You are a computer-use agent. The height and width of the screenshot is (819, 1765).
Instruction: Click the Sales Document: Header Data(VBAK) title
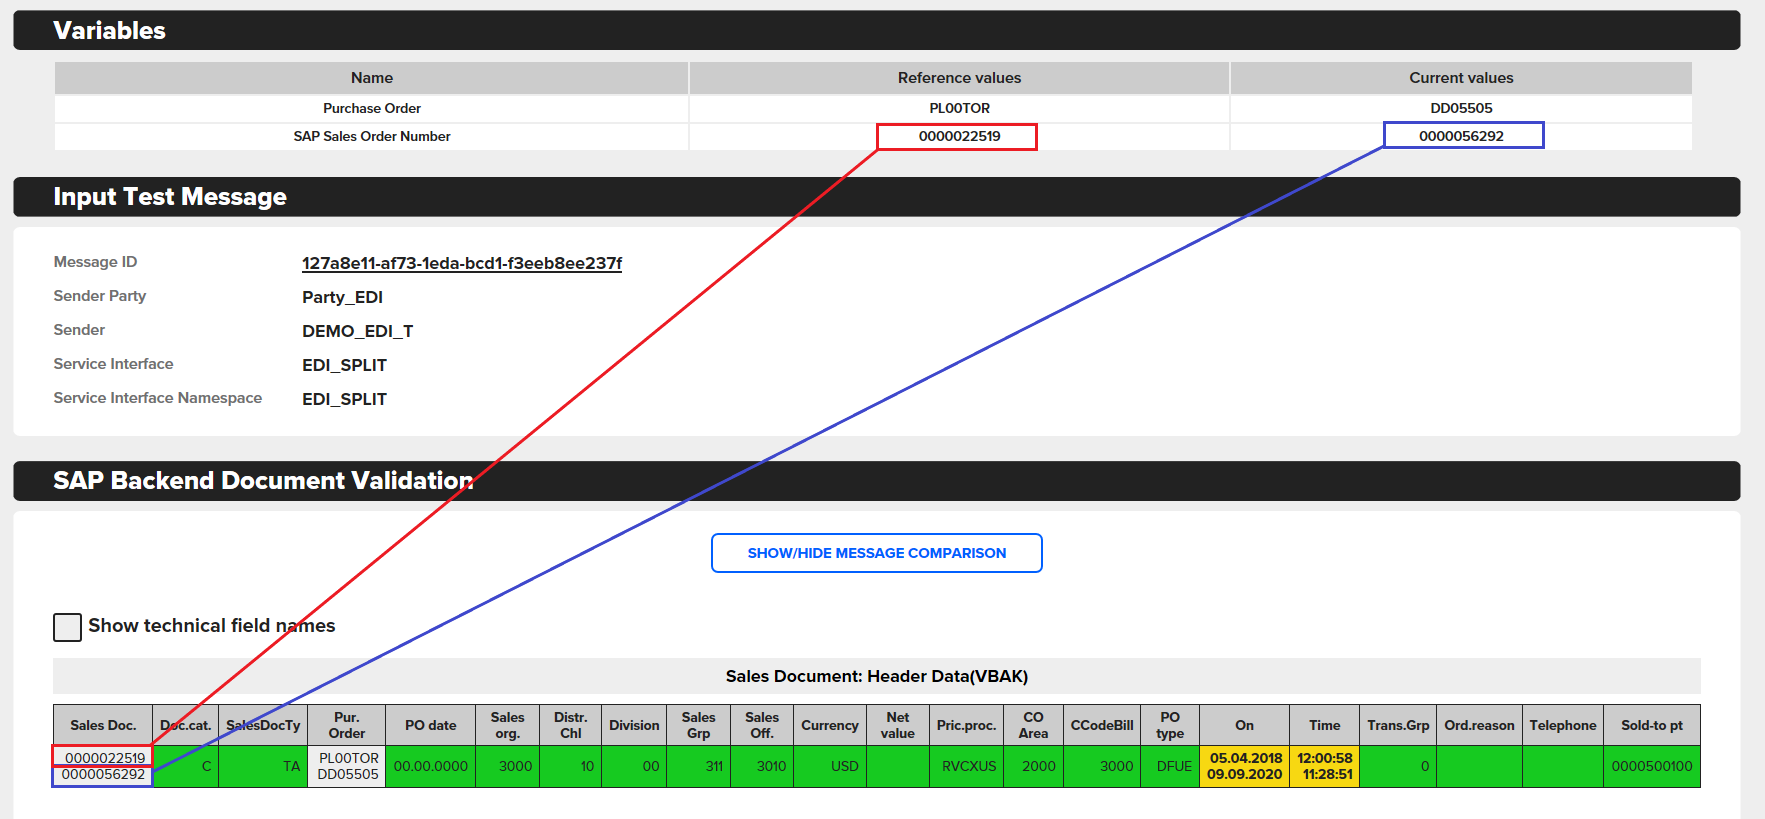tap(876, 676)
